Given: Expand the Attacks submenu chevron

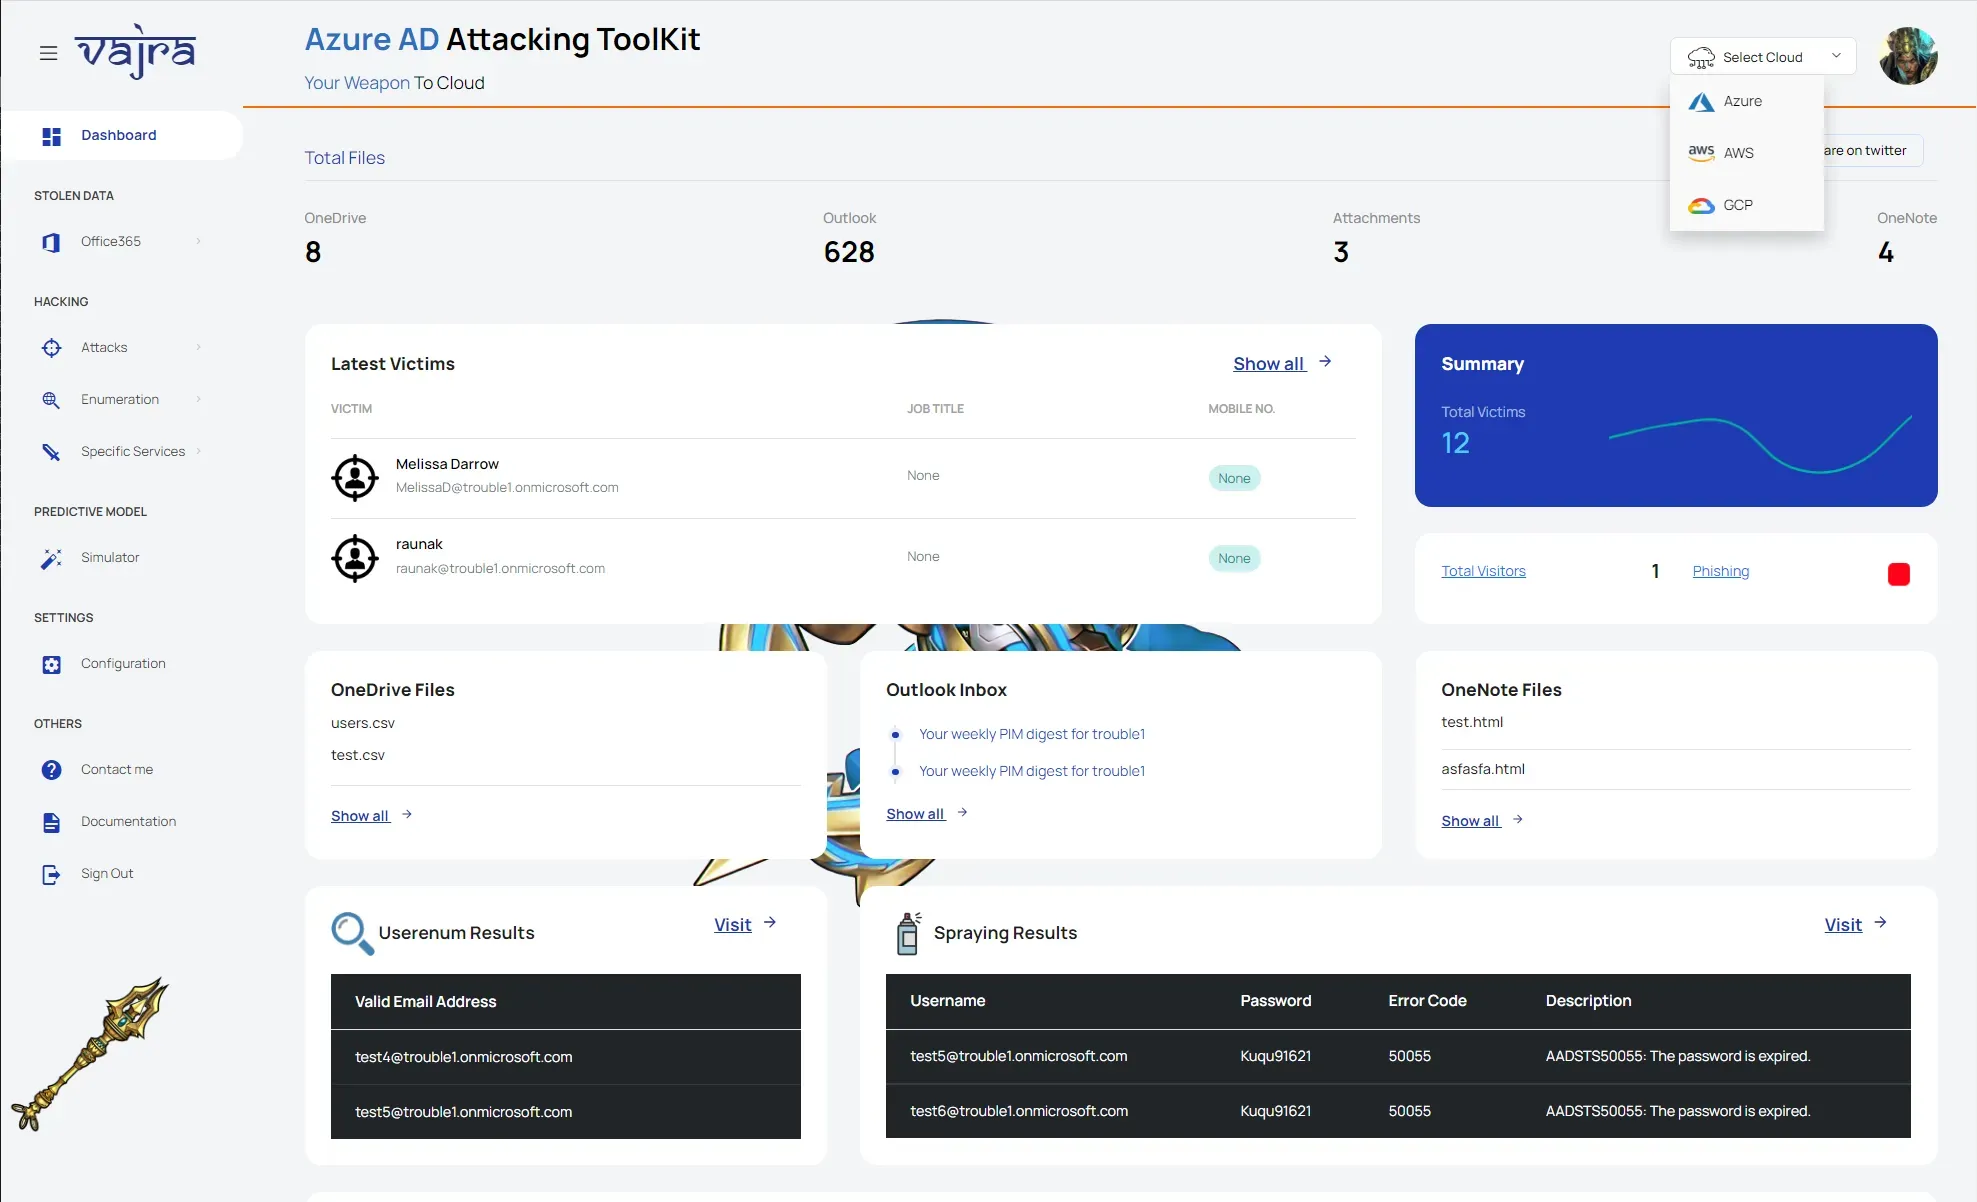Looking at the screenshot, I should pyautogui.click(x=198, y=347).
